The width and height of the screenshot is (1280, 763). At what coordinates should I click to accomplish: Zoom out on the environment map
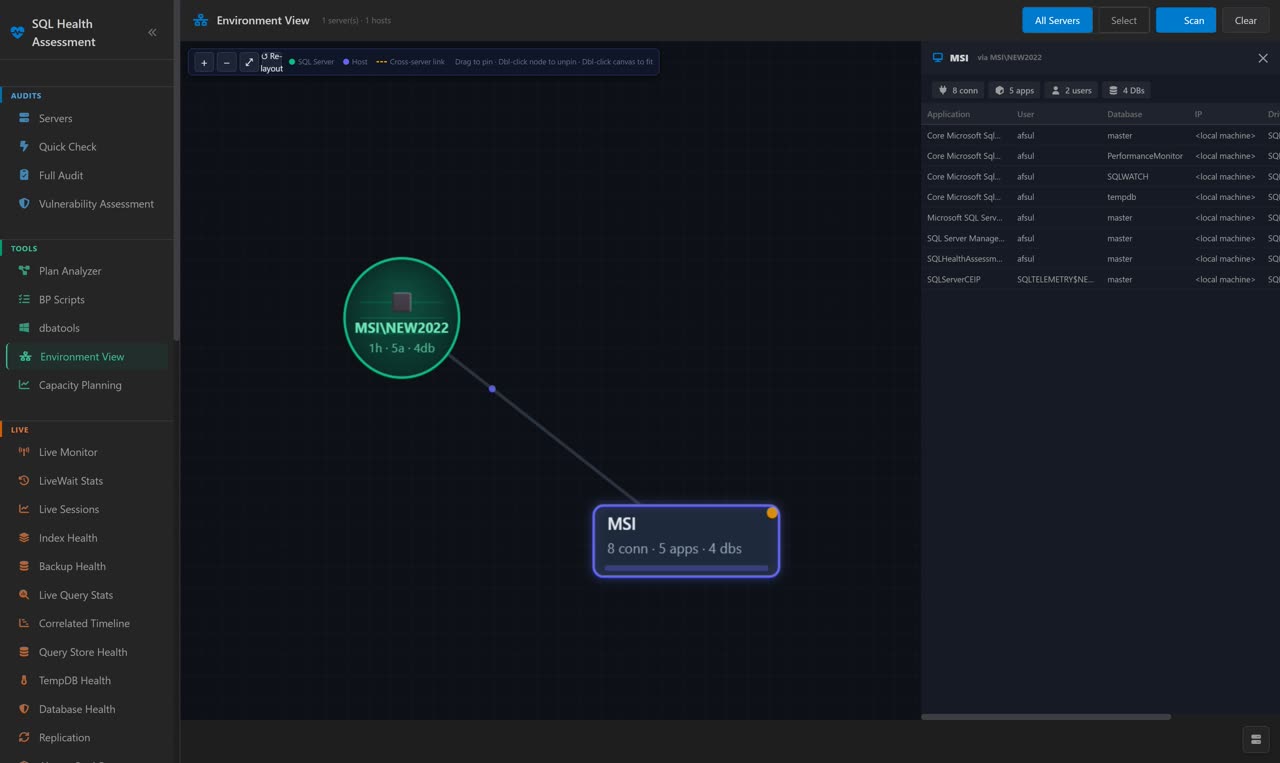225,61
